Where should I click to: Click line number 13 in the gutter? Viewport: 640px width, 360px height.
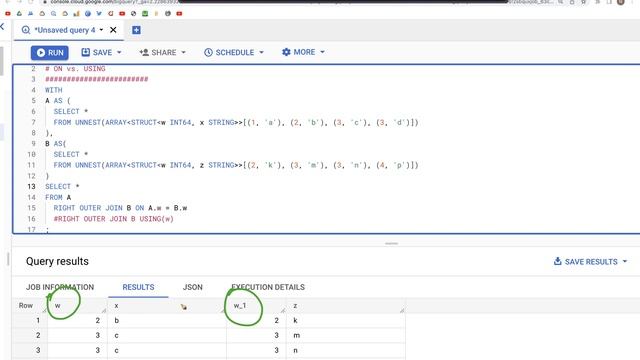click(31, 187)
